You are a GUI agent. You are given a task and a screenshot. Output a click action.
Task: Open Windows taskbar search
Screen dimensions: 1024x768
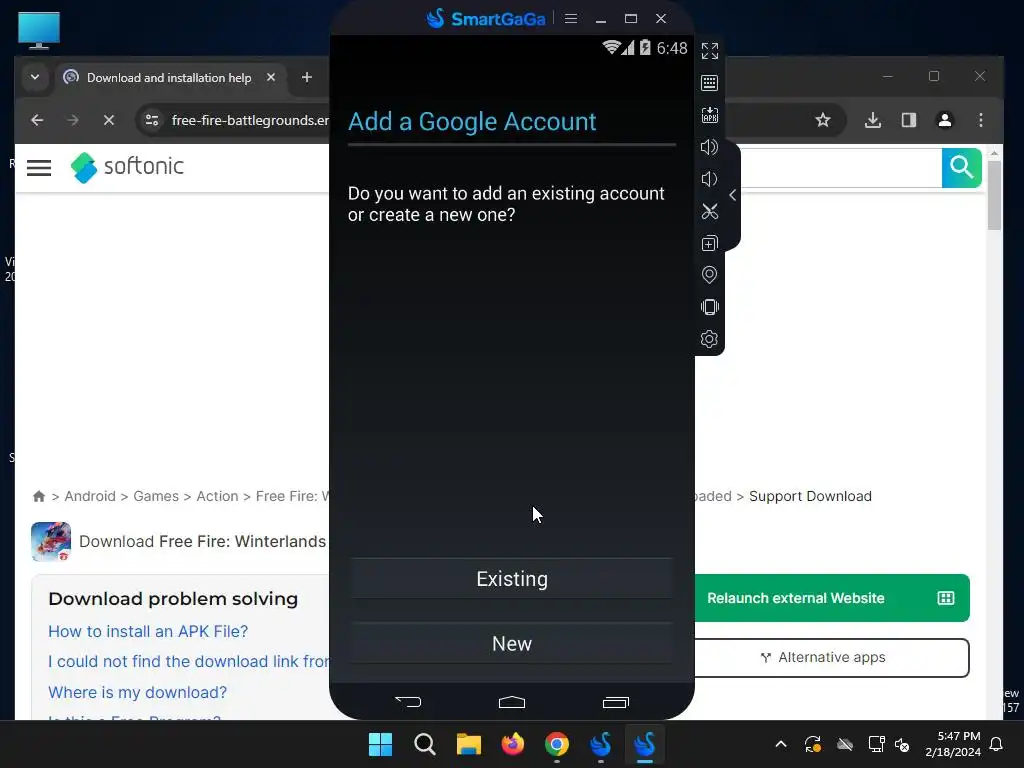(425, 744)
